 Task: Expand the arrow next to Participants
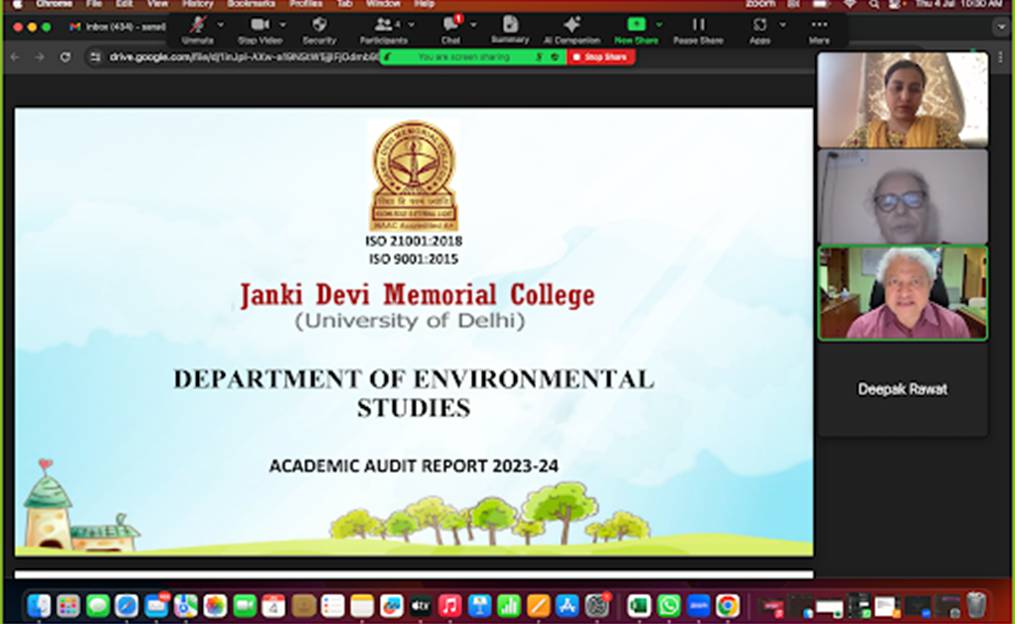410,24
